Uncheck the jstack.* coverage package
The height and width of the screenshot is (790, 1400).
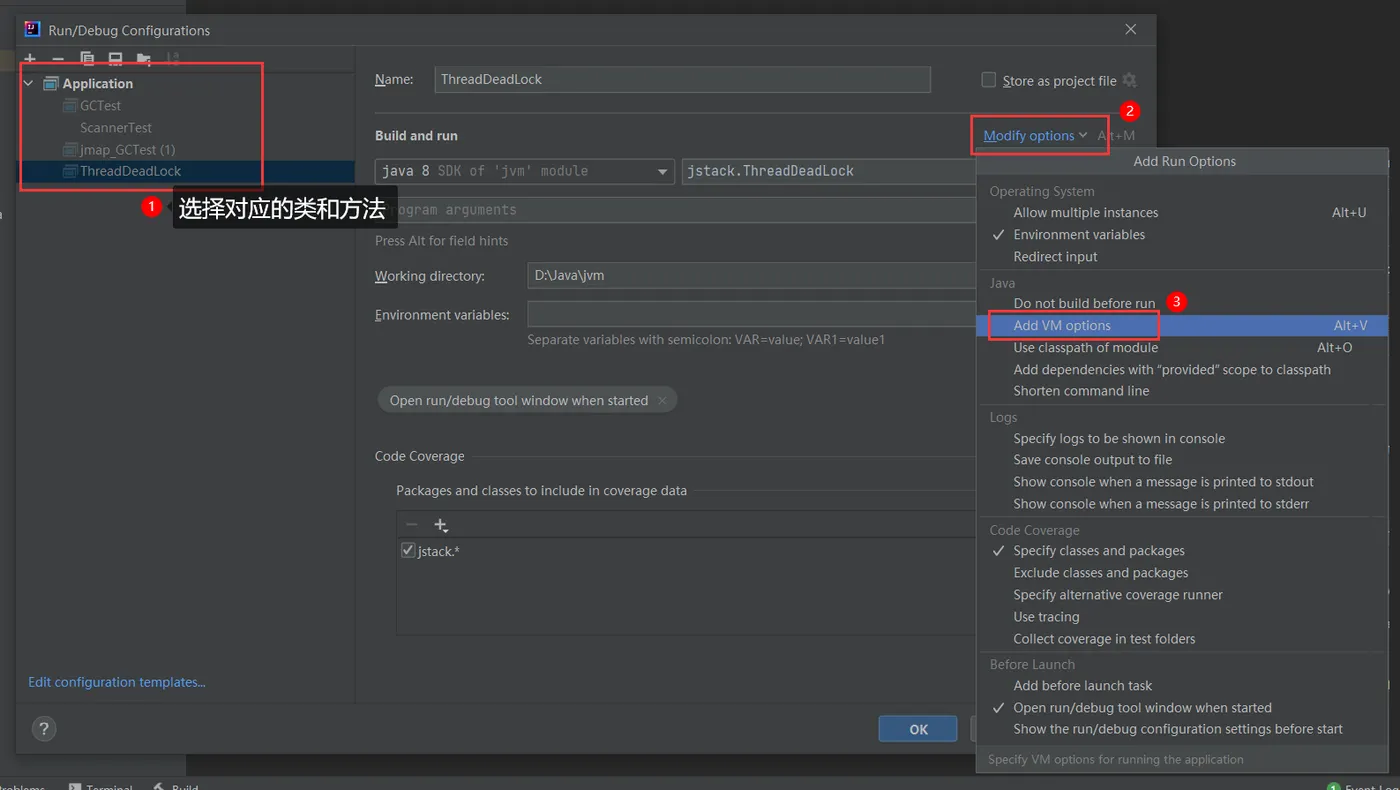[408, 551]
